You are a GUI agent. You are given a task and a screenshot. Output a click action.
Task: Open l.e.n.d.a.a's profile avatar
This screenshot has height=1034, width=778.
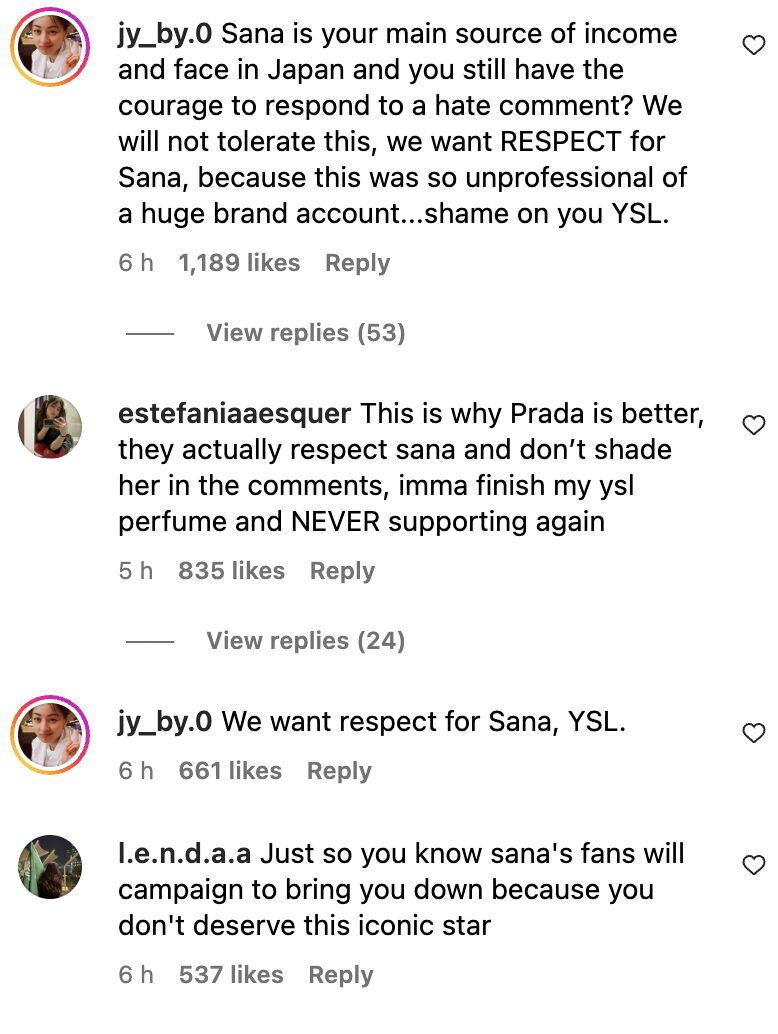49,866
